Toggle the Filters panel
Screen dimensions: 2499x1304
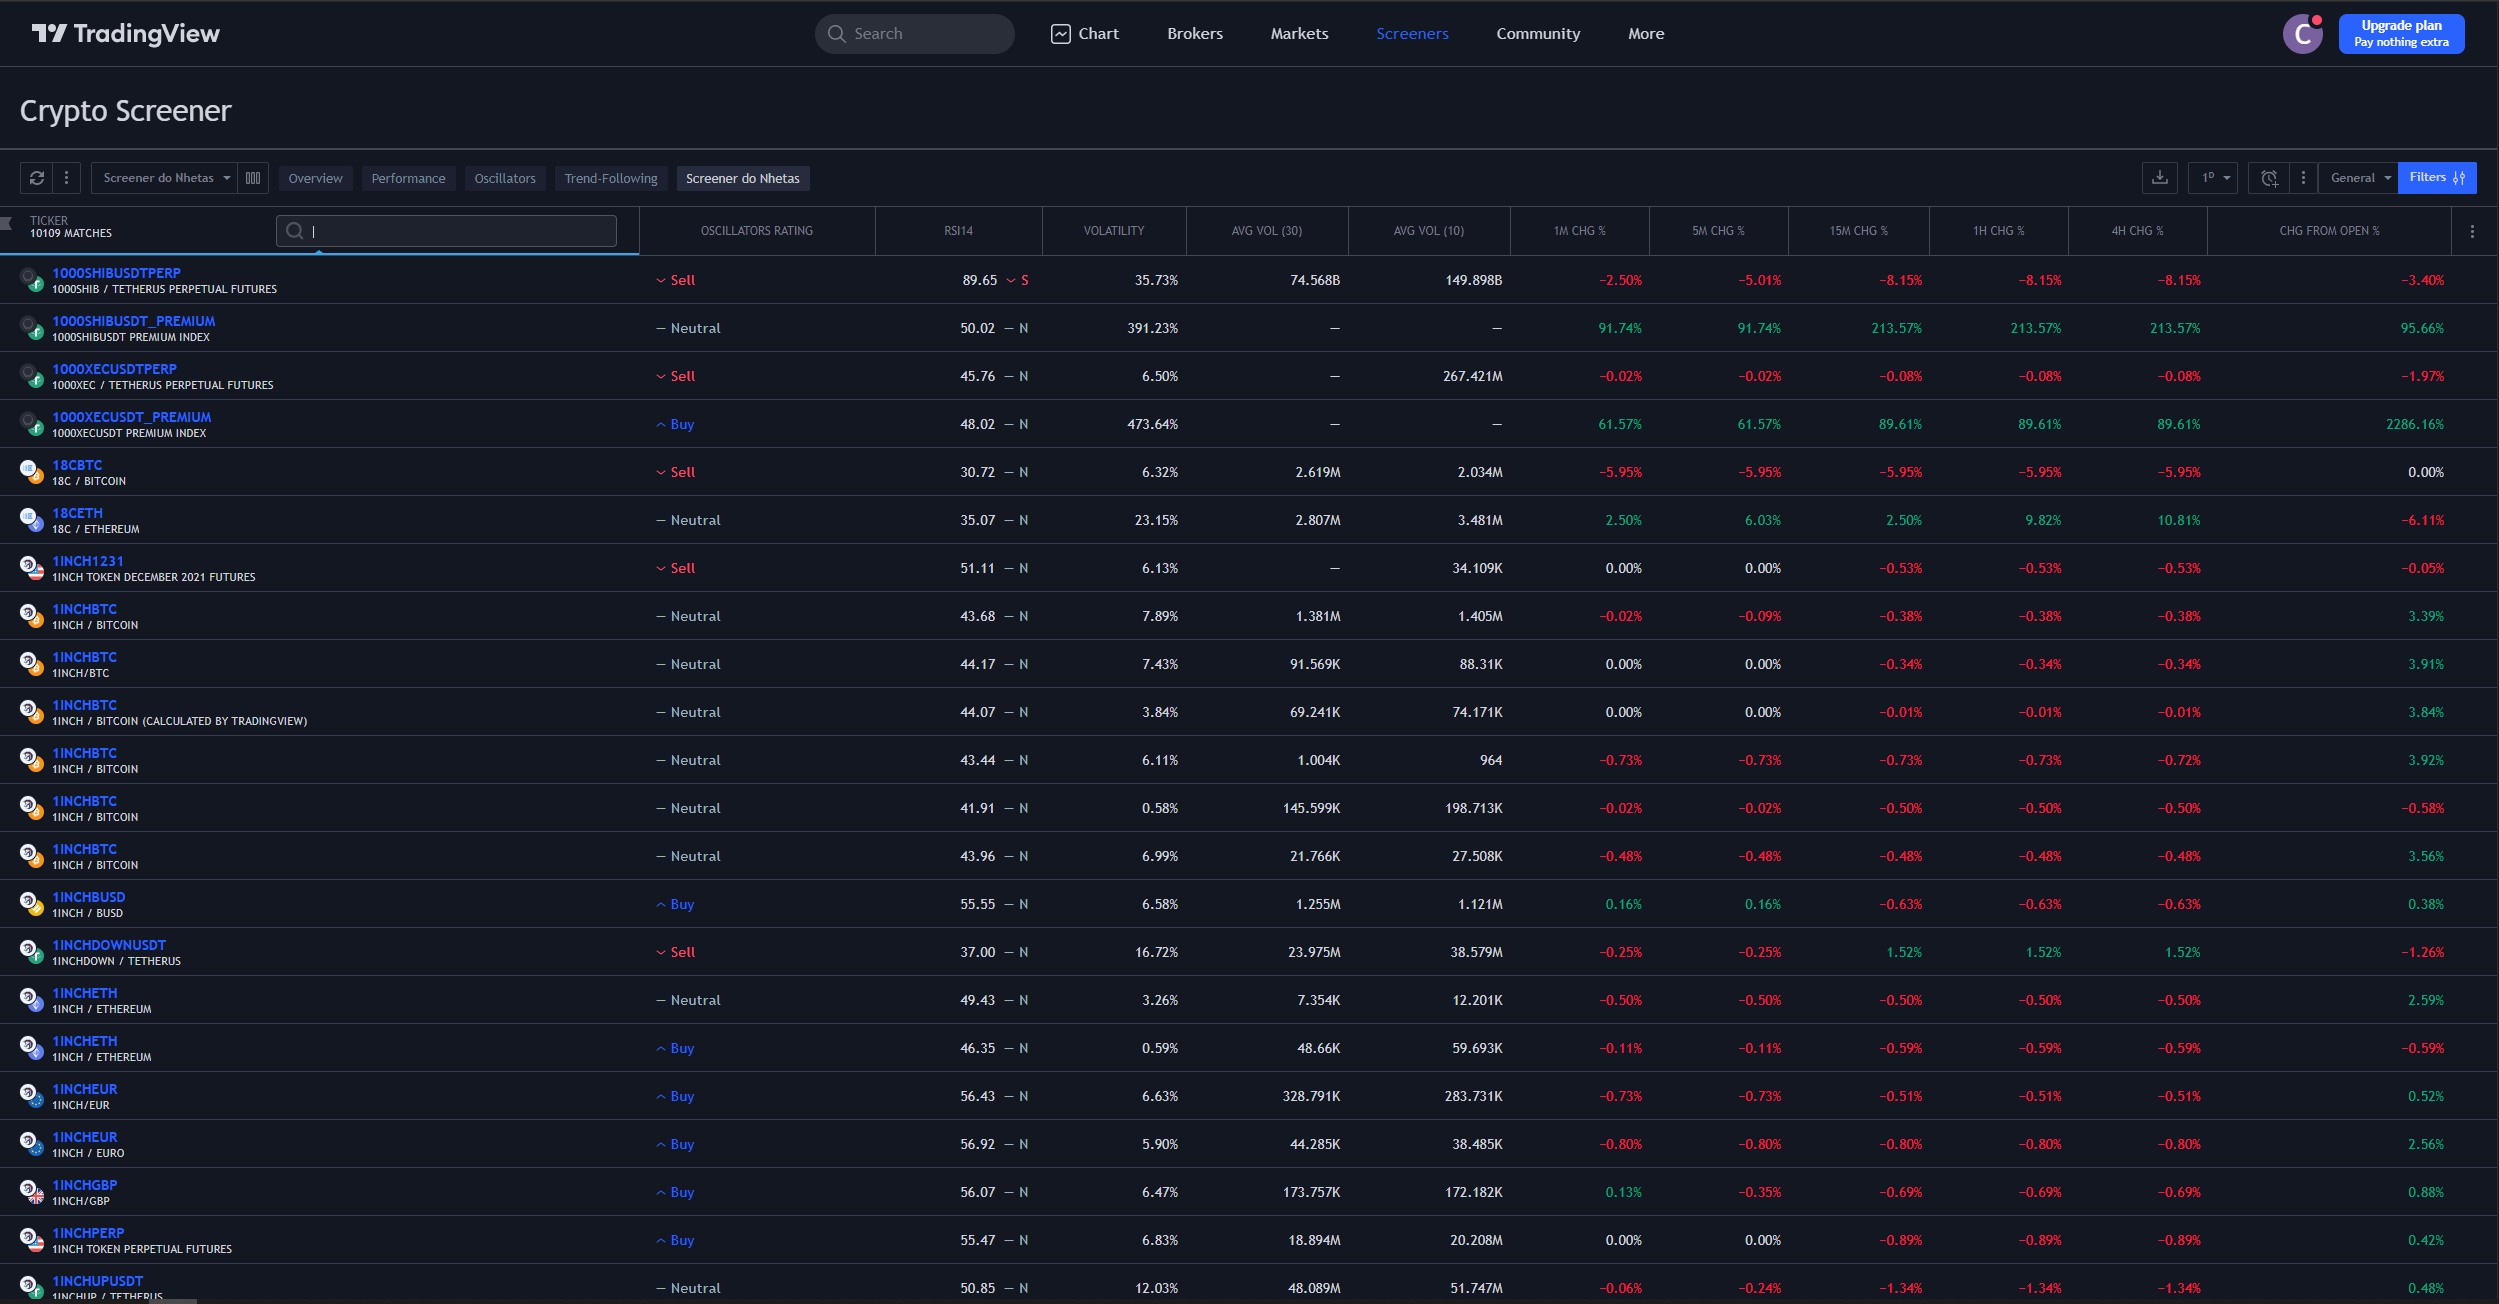[x=2437, y=177]
